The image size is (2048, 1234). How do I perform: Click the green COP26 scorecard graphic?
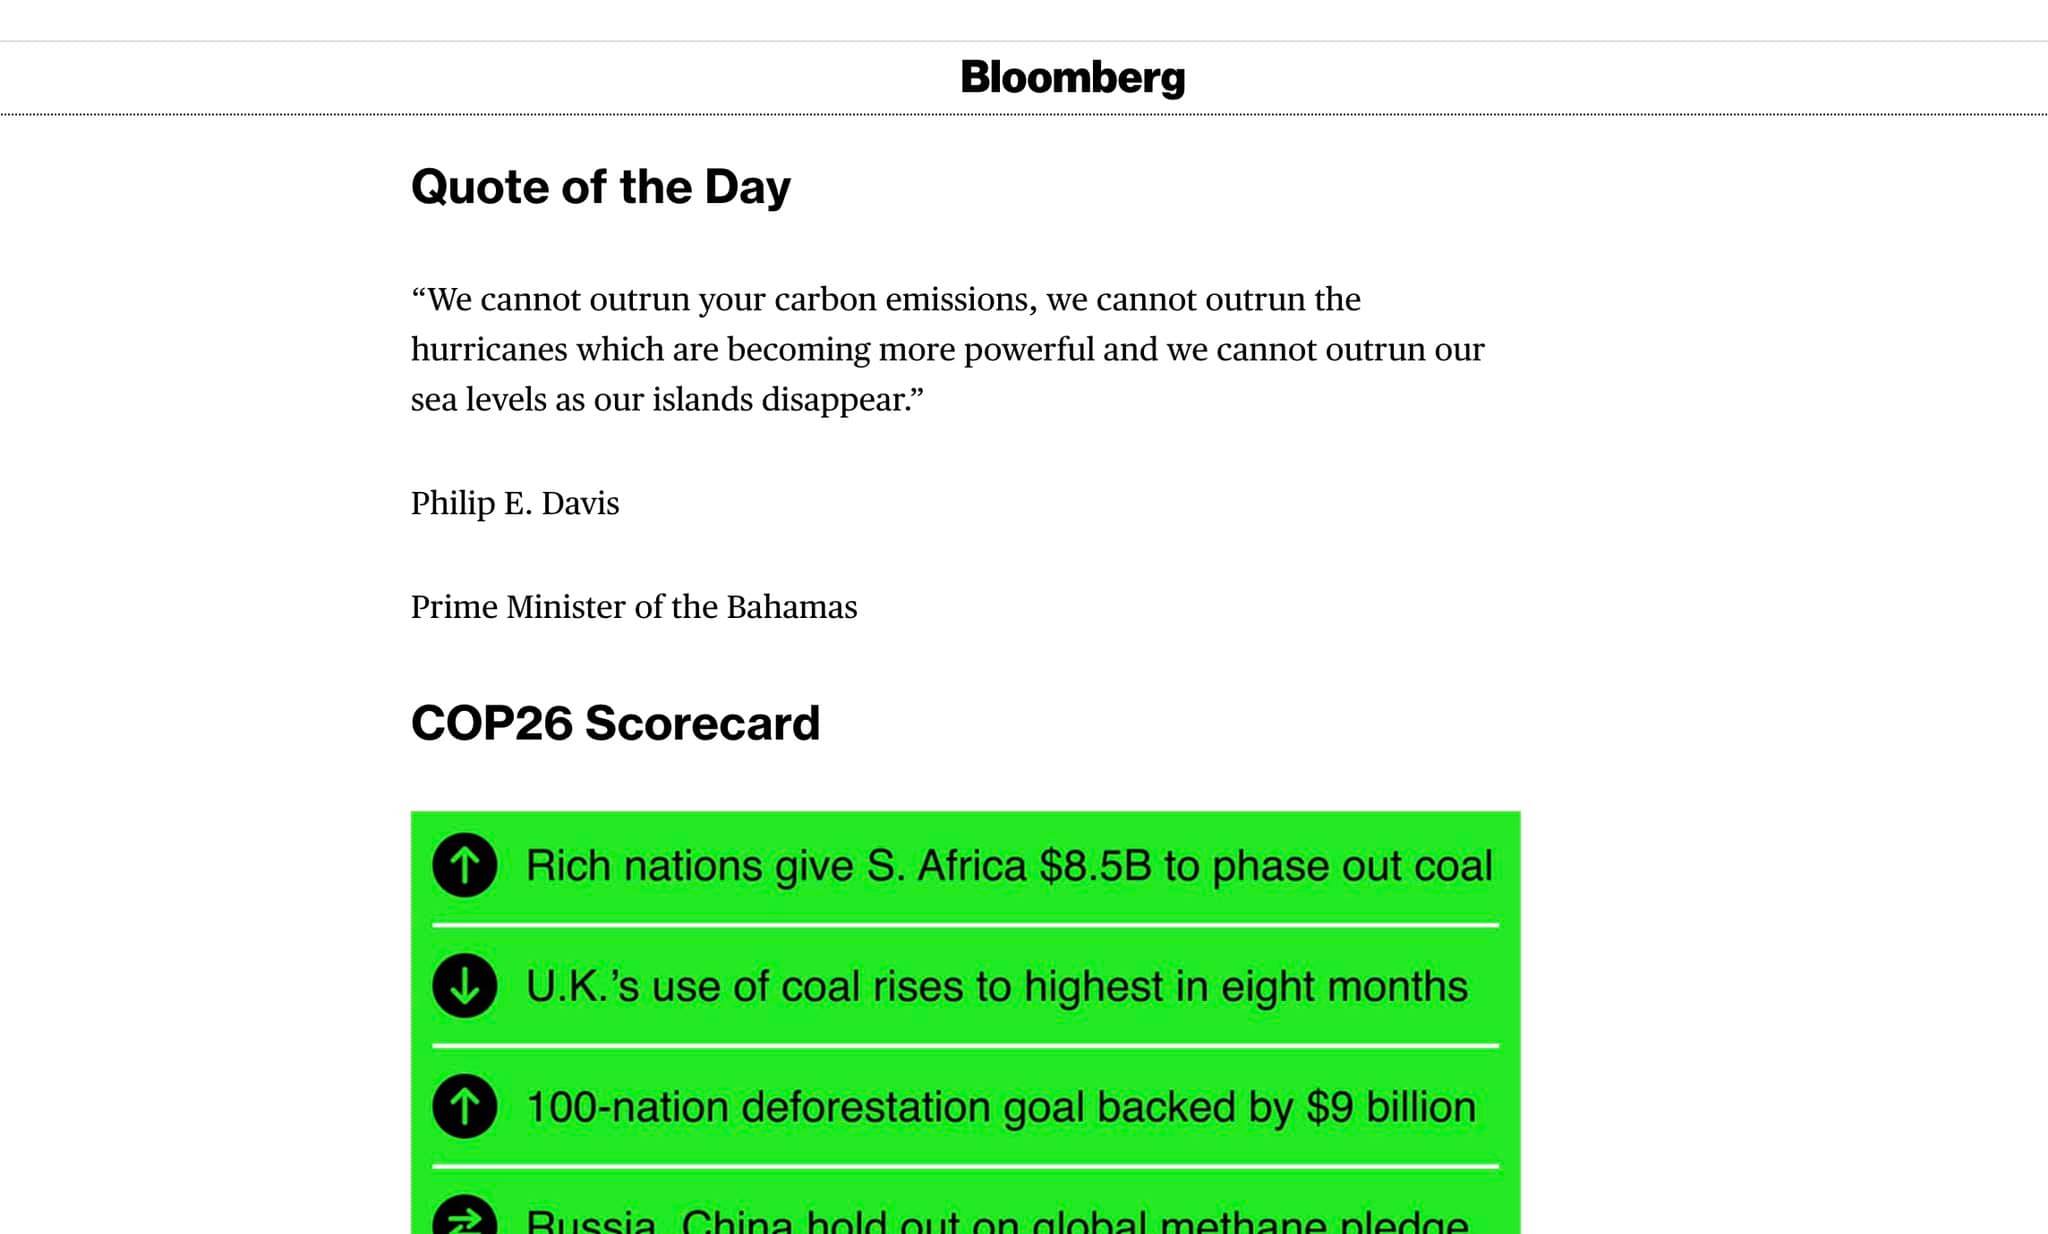click(966, 1022)
